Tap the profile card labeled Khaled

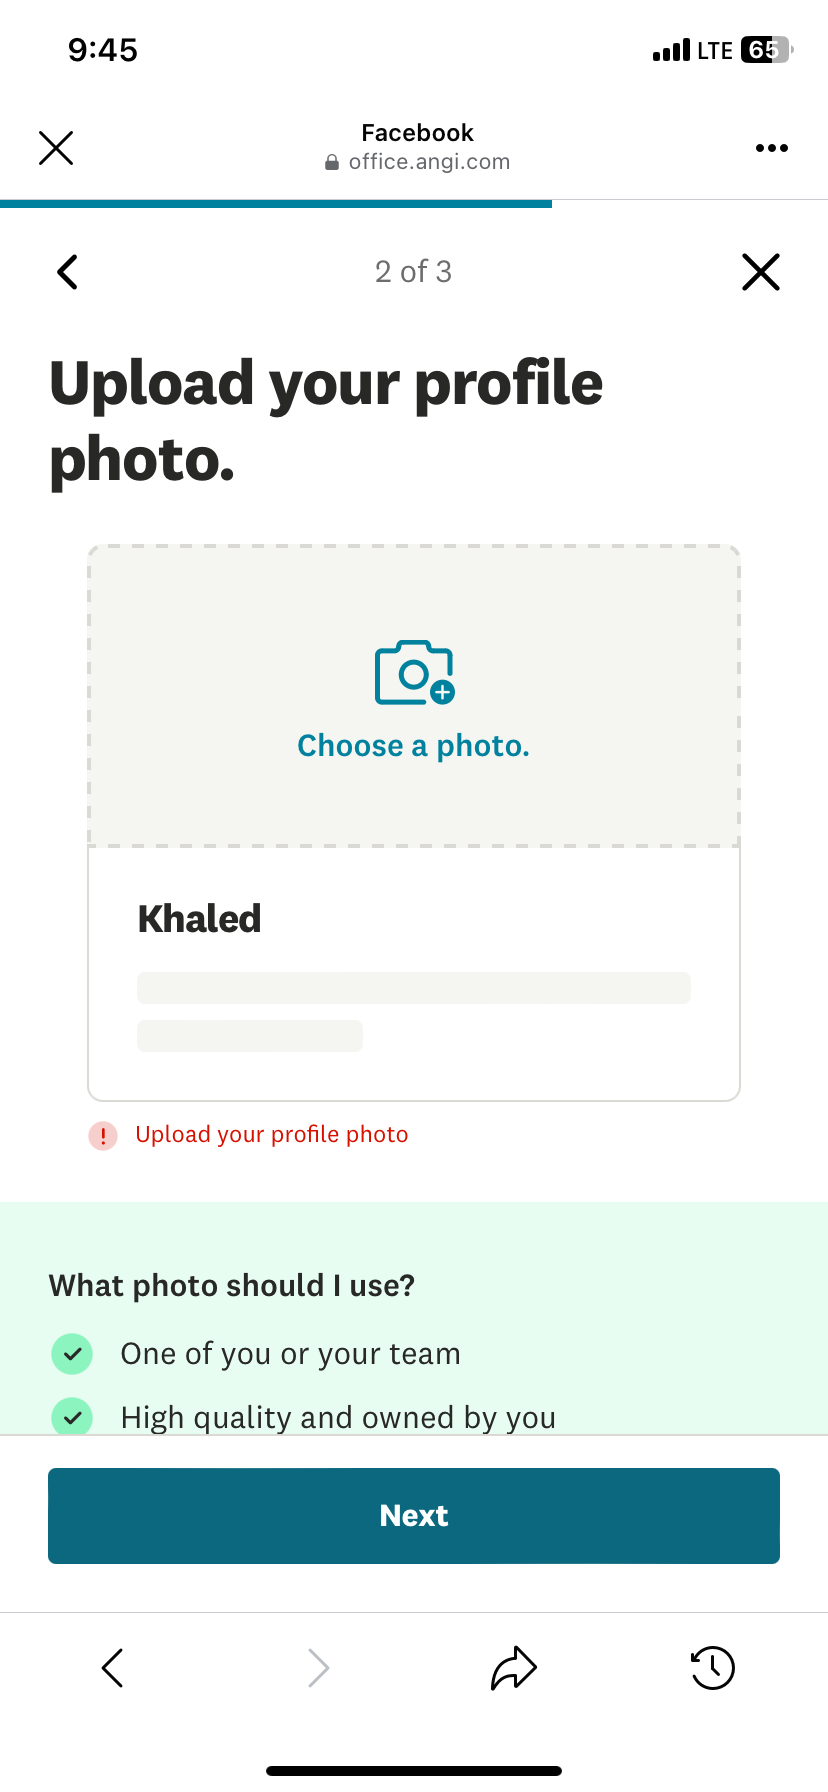tap(413, 973)
